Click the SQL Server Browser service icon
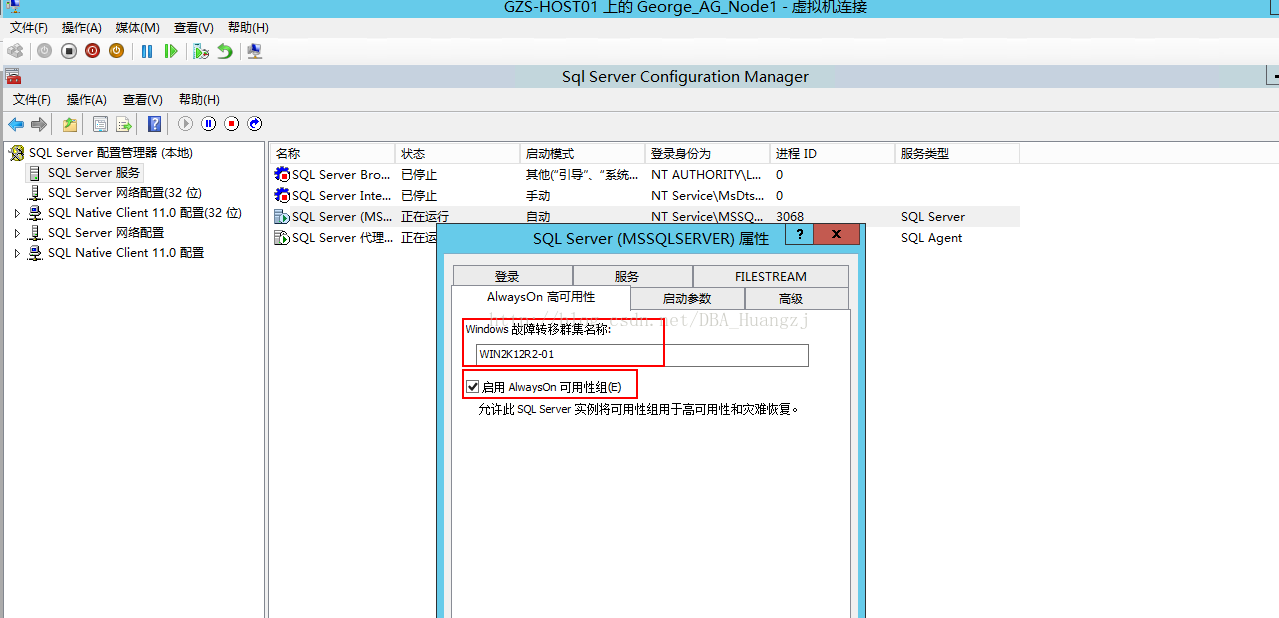1279x618 pixels. 282,175
